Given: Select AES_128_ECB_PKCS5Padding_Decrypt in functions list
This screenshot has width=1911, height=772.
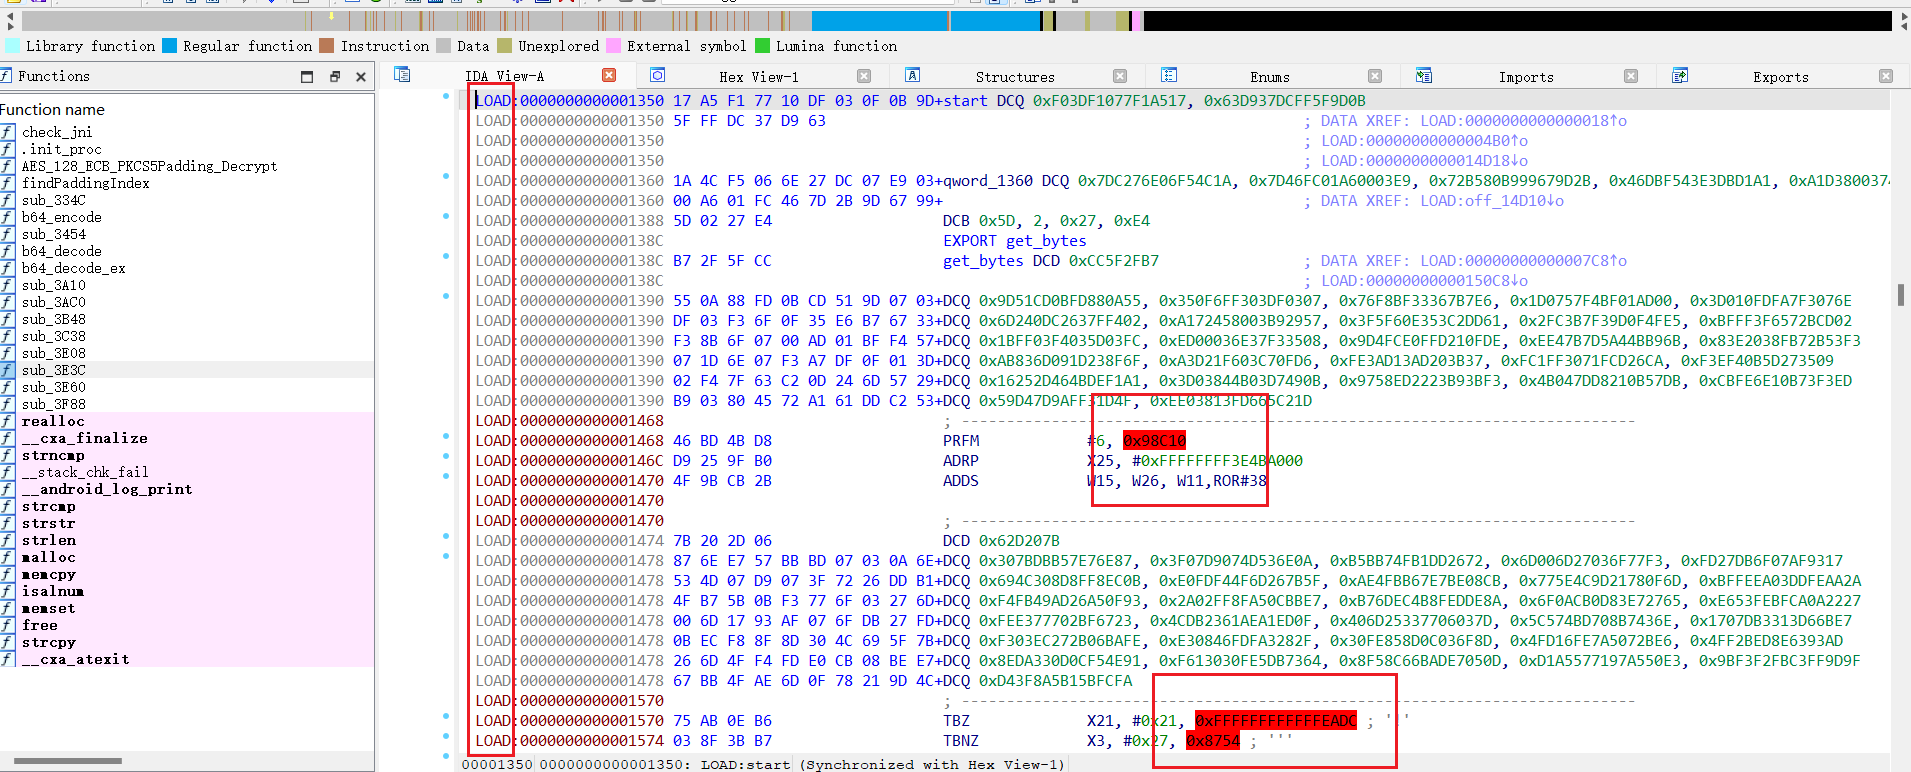Looking at the screenshot, I should (149, 166).
